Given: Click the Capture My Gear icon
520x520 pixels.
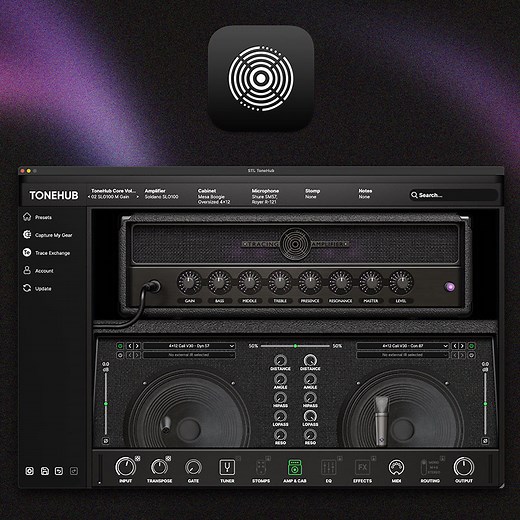Looking at the screenshot, I should pyautogui.click(x=27, y=235).
